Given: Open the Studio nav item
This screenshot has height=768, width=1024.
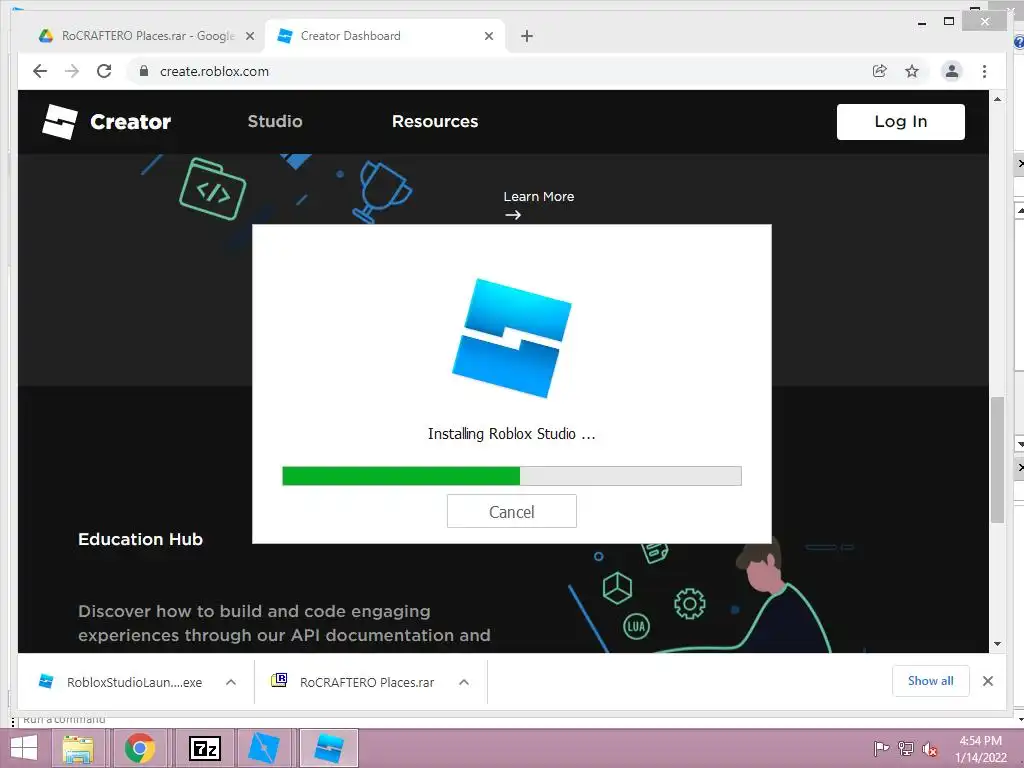Looking at the screenshot, I should (x=275, y=121).
